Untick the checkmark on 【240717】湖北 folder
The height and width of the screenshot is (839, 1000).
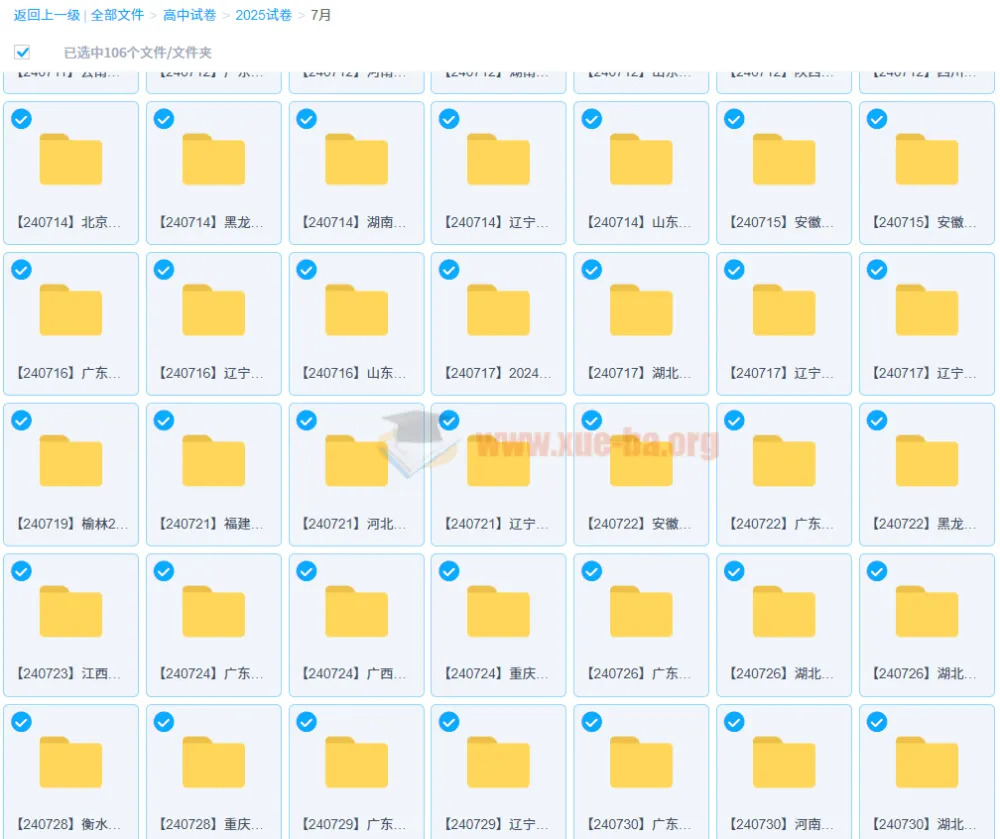pyautogui.click(x=592, y=270)
